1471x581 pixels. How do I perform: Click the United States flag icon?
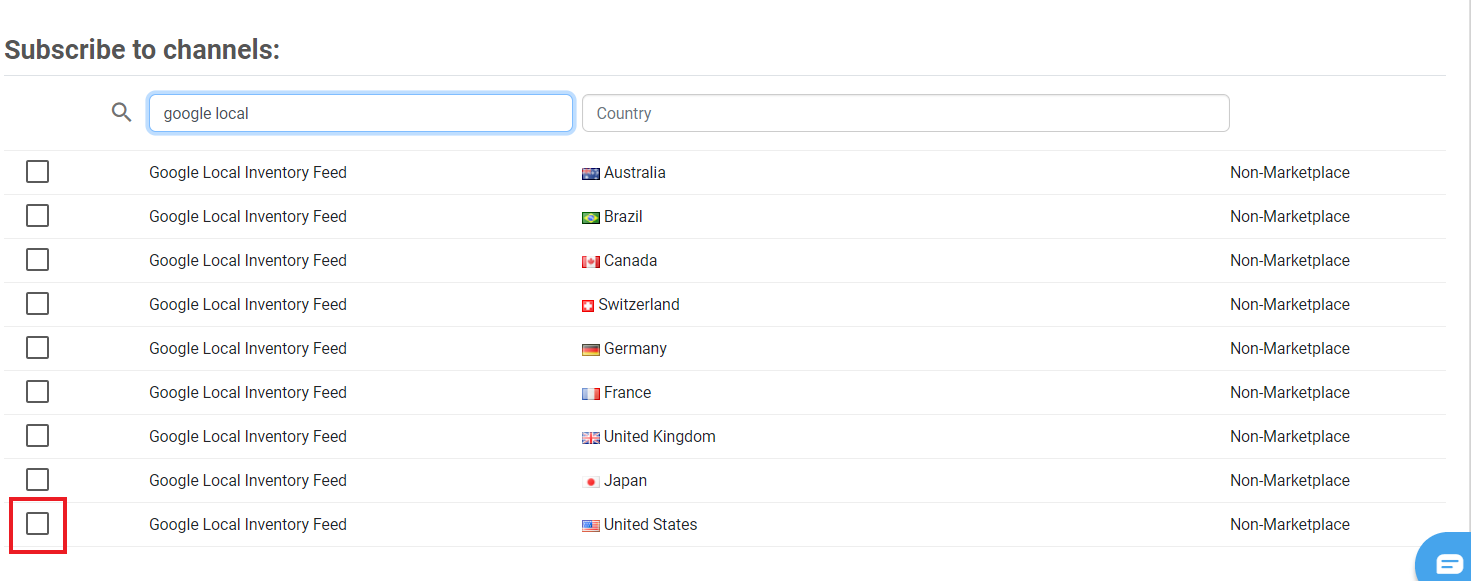pos(591,525)
